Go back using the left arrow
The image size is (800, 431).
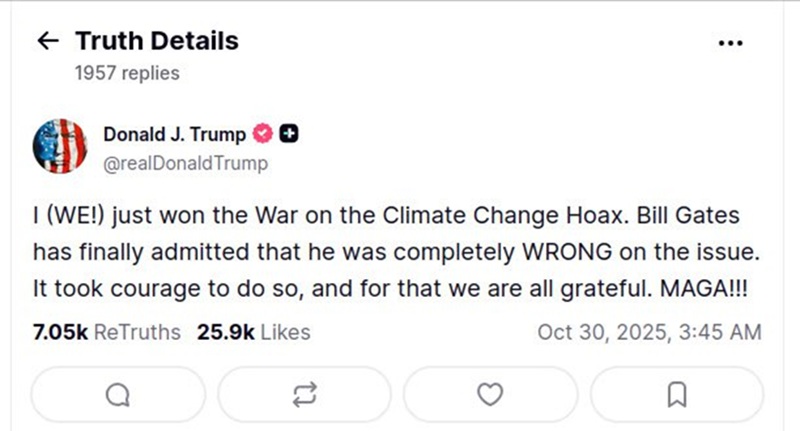pos(46,41)
